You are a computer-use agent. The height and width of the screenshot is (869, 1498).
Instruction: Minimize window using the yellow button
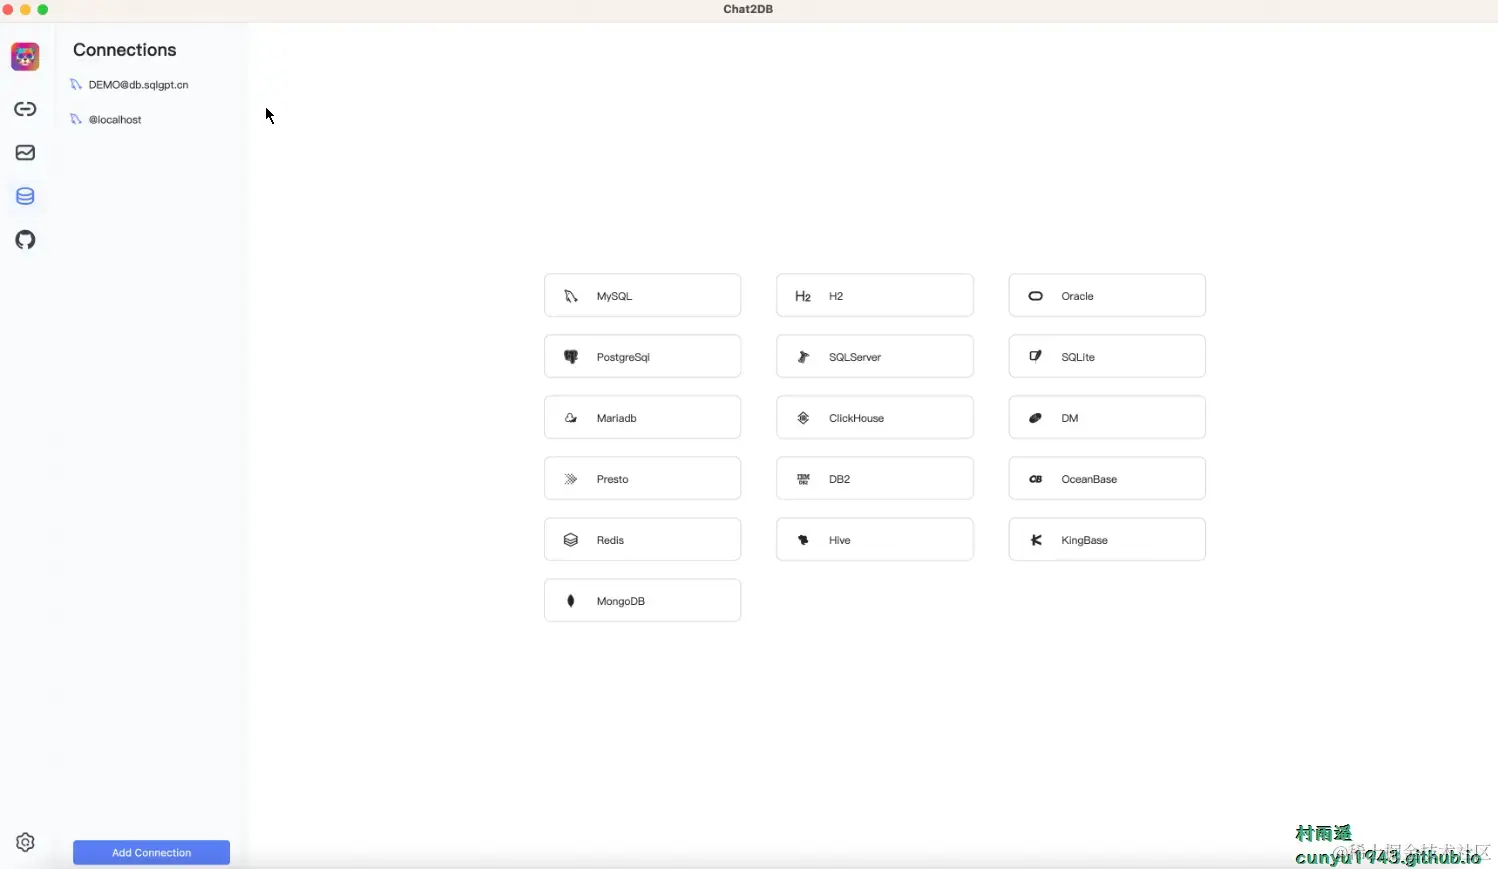click(x=25, y=9)
